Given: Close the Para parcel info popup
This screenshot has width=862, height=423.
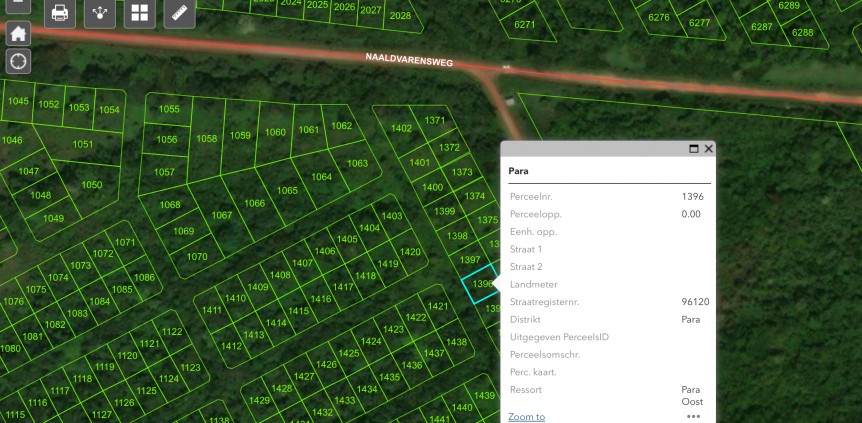Looking at the screenshot, I should click(x=709, y=149).
